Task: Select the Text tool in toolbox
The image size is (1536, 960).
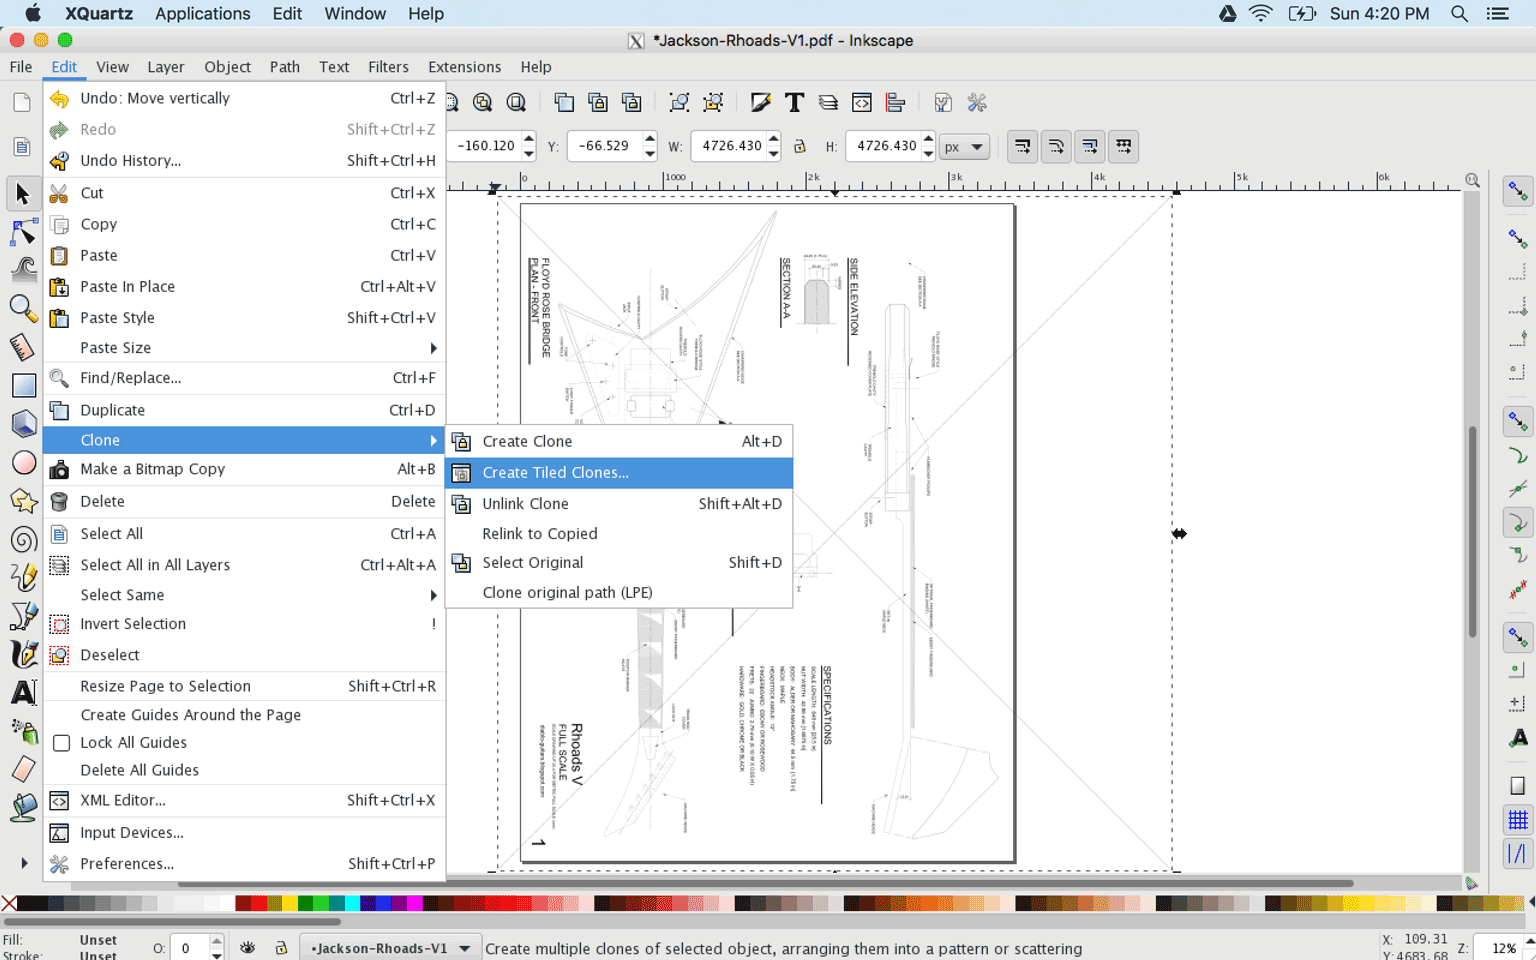Action: click(x=22, y=692)
